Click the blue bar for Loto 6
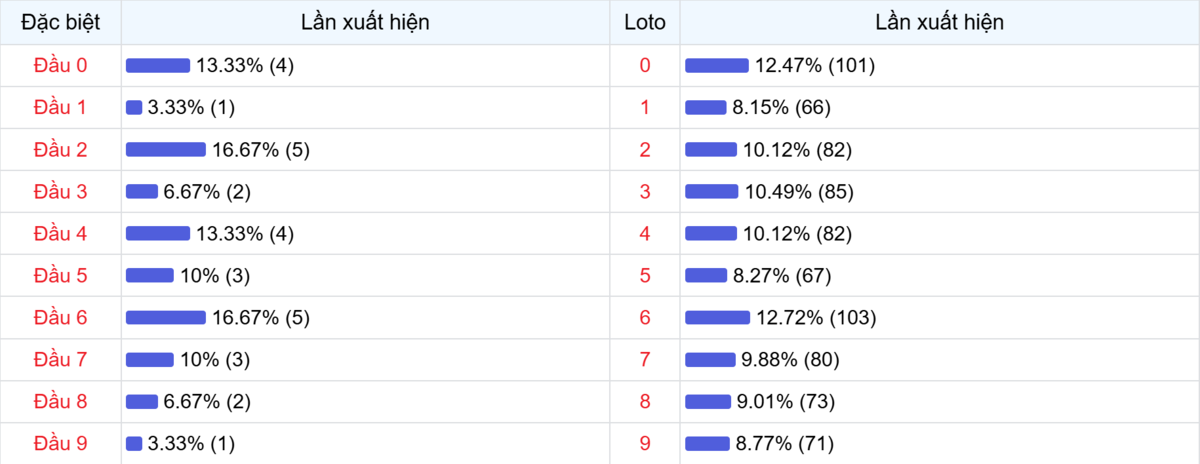This screenshot has height=464, width=1200. (x=717, y=318)
